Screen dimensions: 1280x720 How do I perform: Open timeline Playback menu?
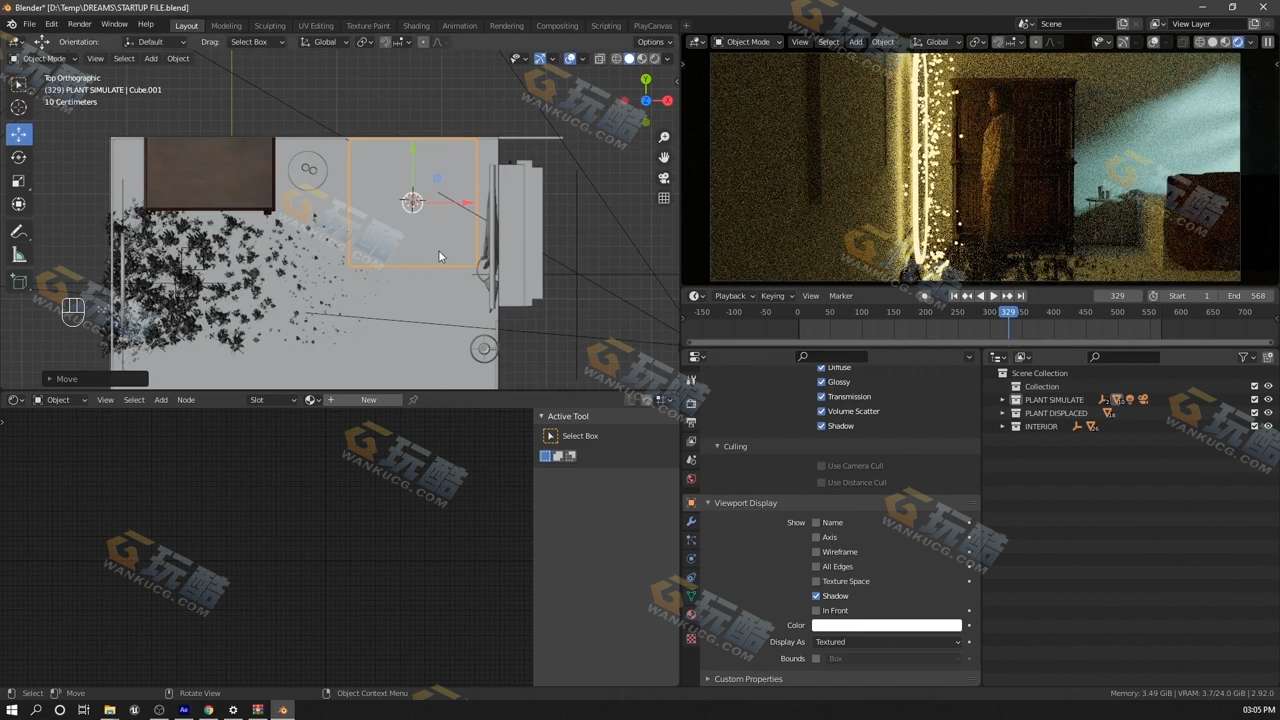click(x=734, y=296)
